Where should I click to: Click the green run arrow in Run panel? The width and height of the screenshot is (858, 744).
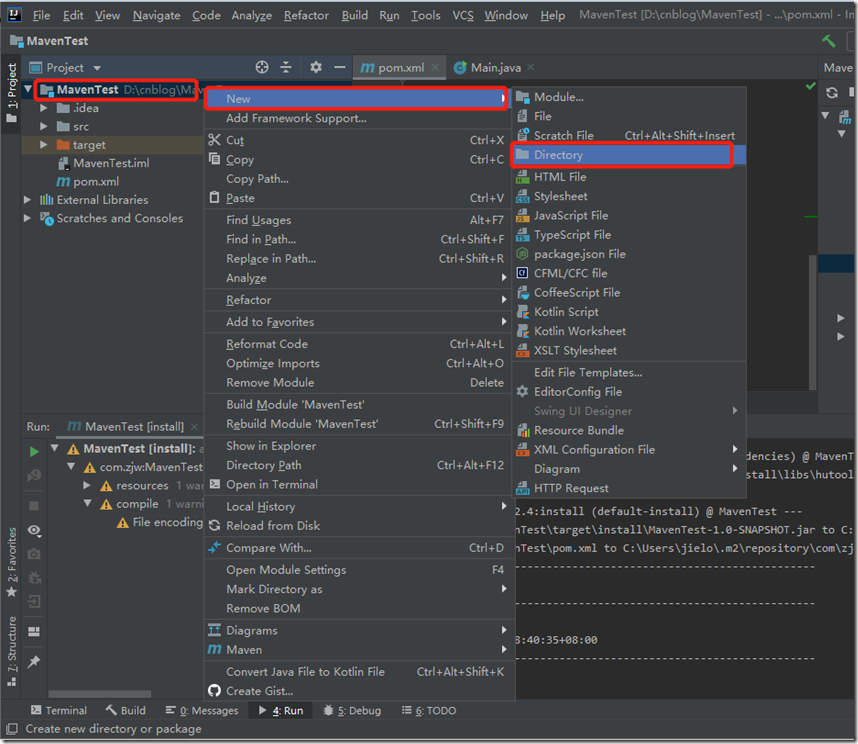click(34, 451)
